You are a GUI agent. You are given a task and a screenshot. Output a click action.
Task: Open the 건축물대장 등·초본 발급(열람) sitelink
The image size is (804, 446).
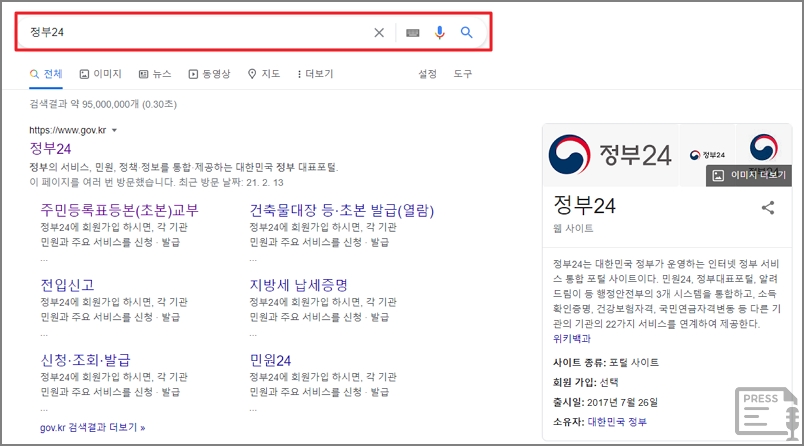tap(342, 210)
